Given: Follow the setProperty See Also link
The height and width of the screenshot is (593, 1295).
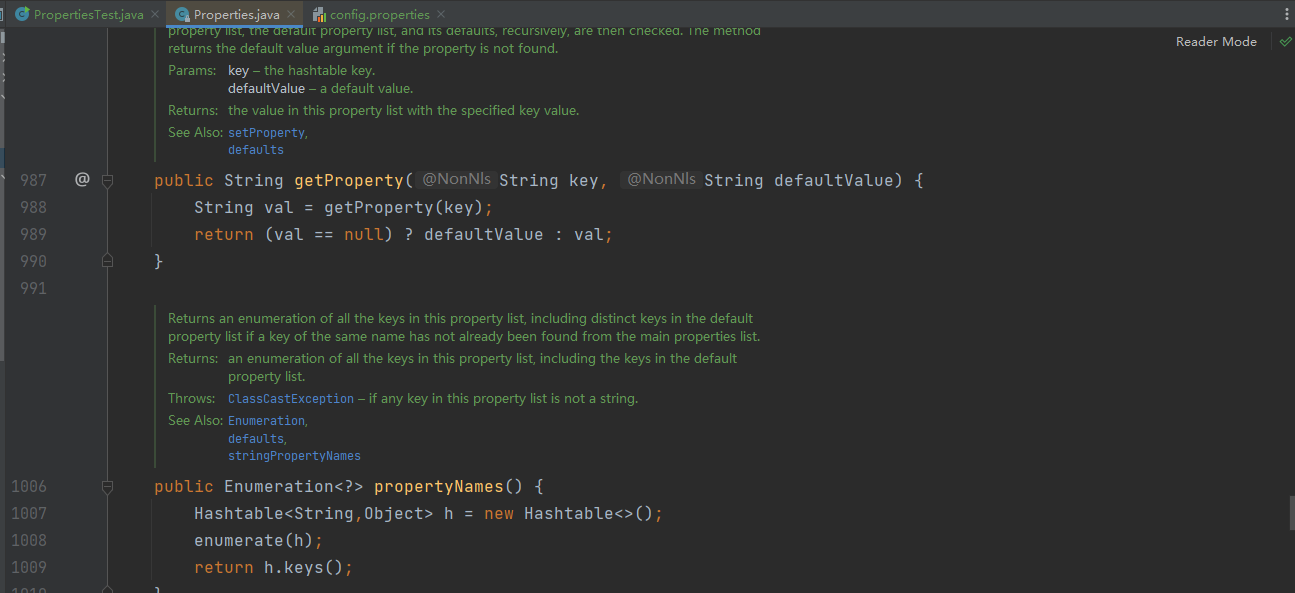Looking at the screenshot, I should (266, 133).
